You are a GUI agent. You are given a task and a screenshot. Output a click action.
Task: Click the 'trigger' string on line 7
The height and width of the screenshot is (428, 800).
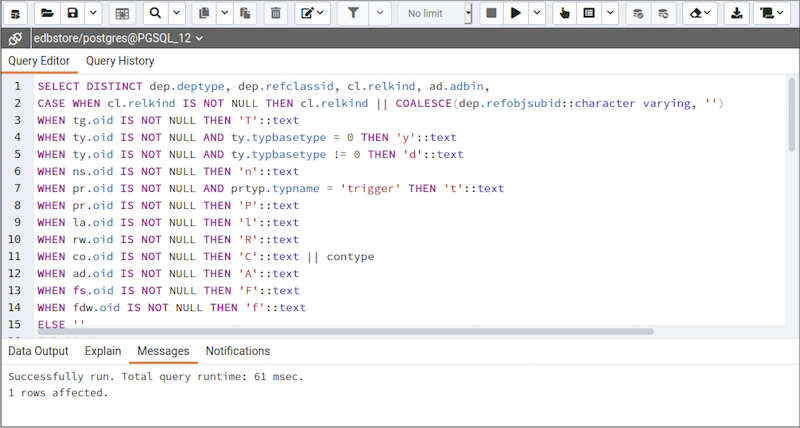click(x=370, y=188)
